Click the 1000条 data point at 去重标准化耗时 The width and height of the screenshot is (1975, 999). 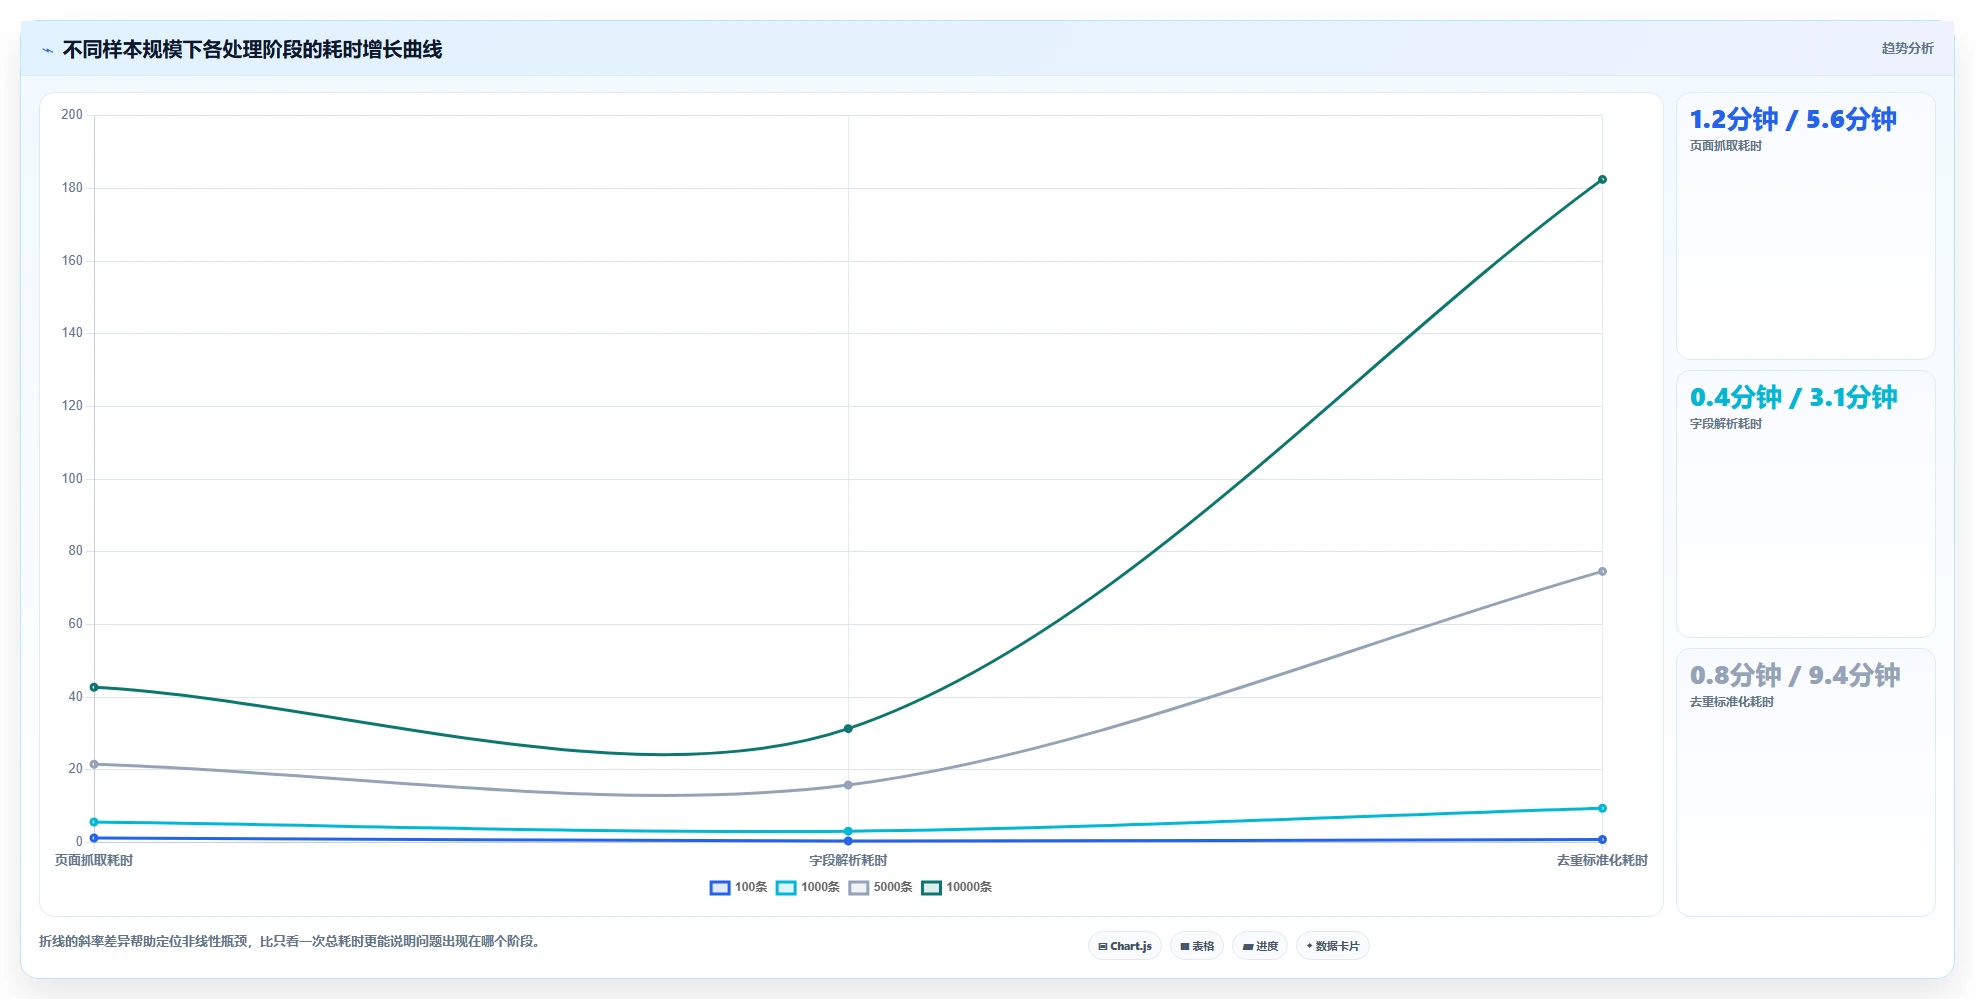[1602, 808]
